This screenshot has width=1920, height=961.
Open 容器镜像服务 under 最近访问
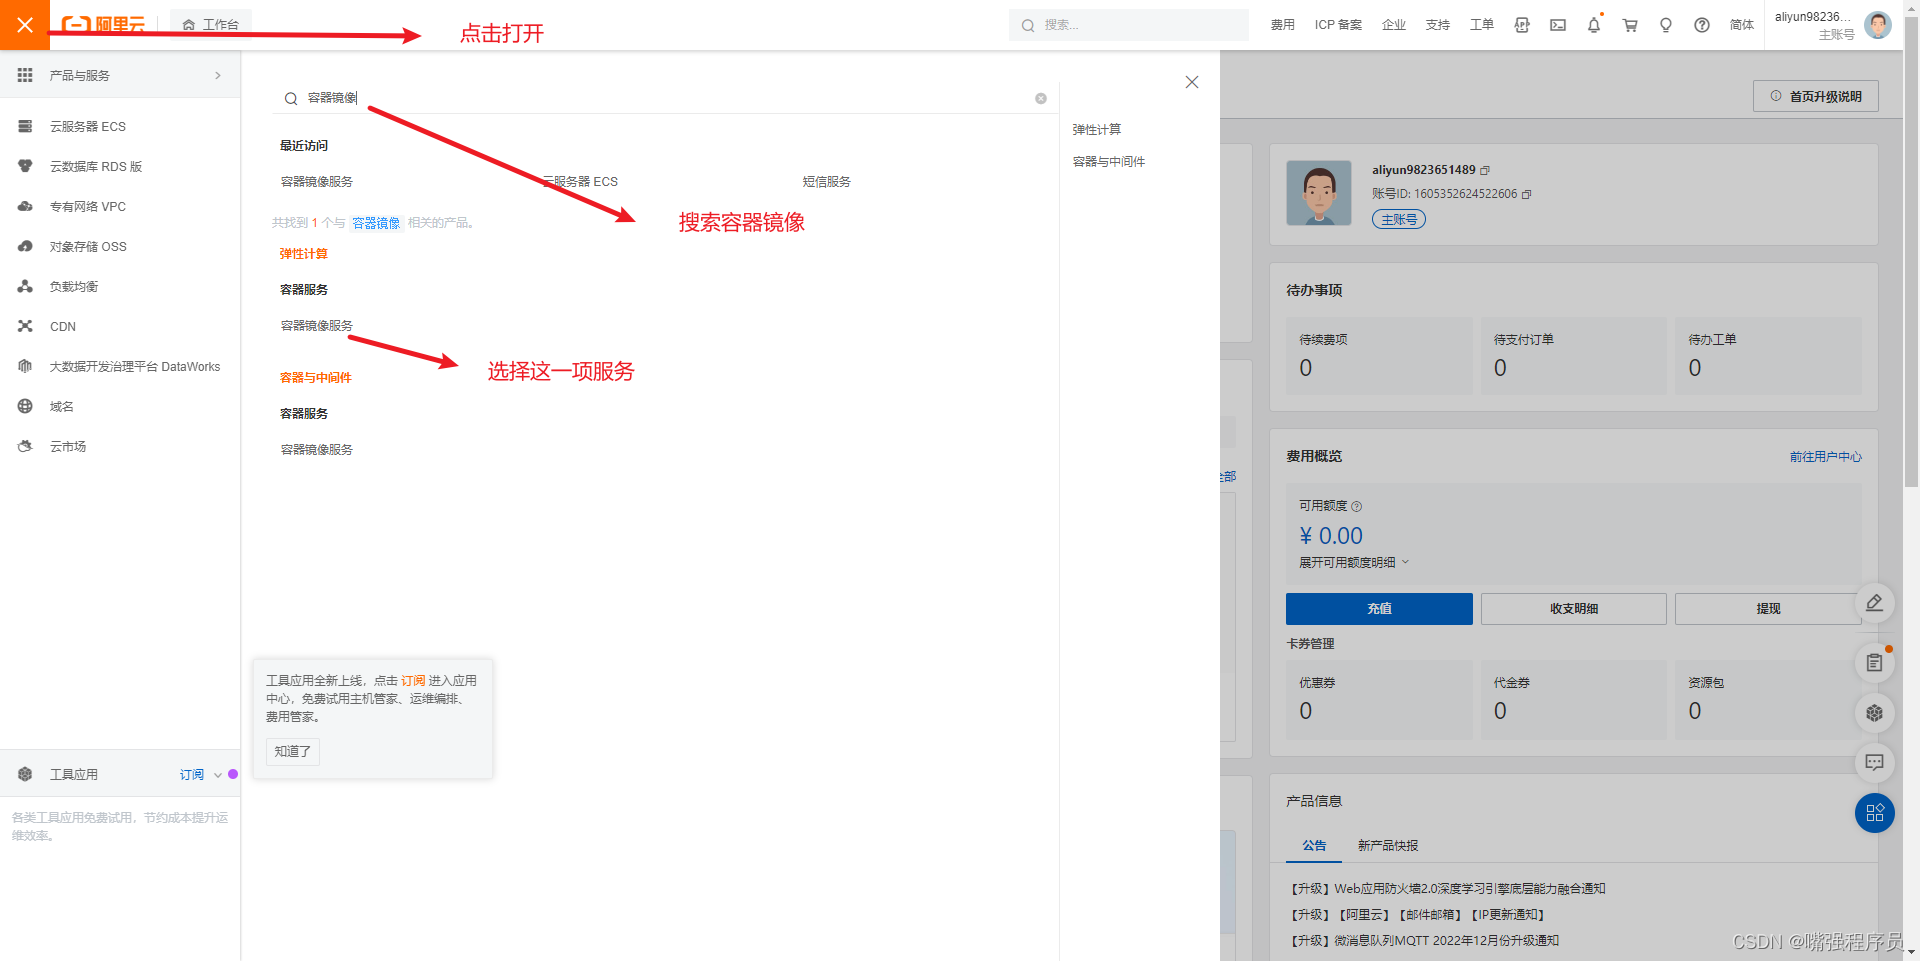coord(317,182)
